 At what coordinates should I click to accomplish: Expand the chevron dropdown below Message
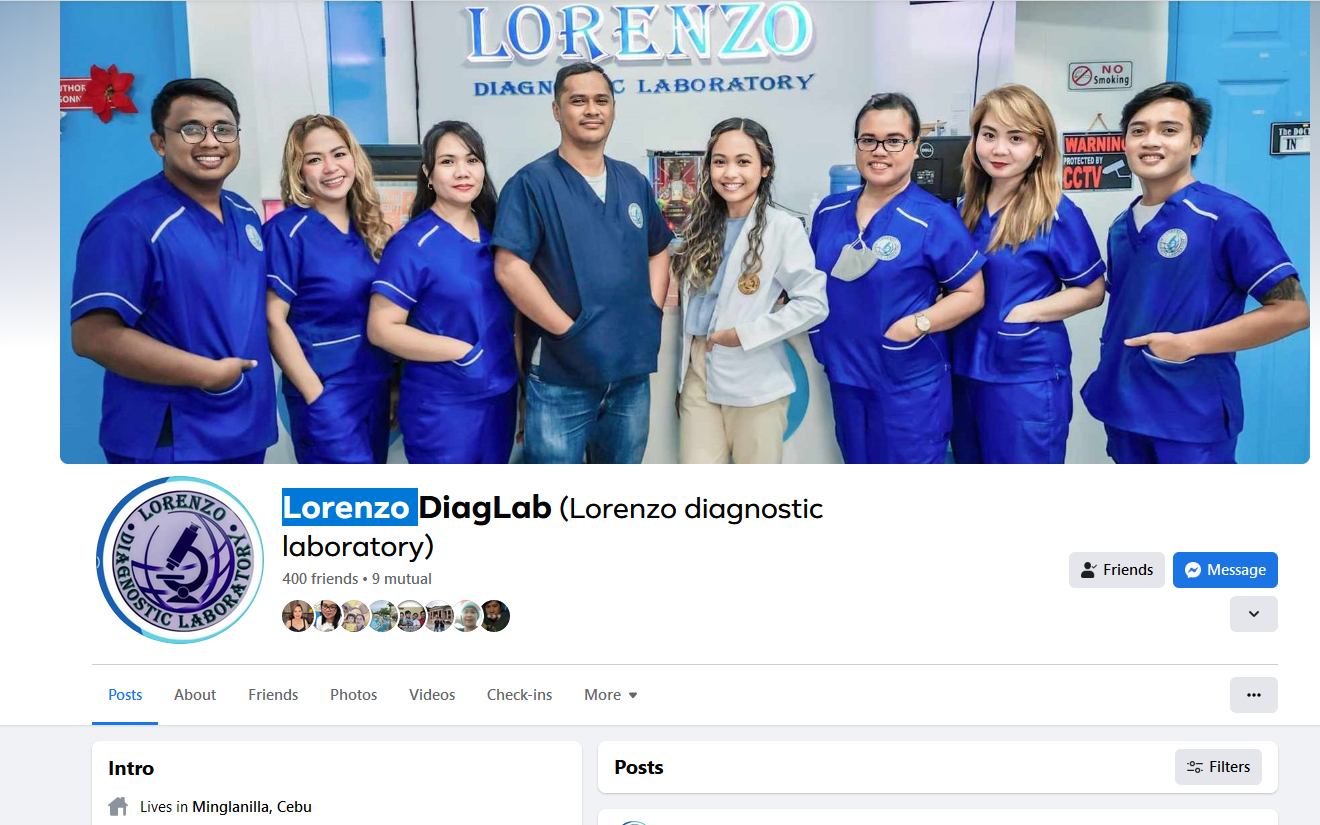coord(1254,614)
